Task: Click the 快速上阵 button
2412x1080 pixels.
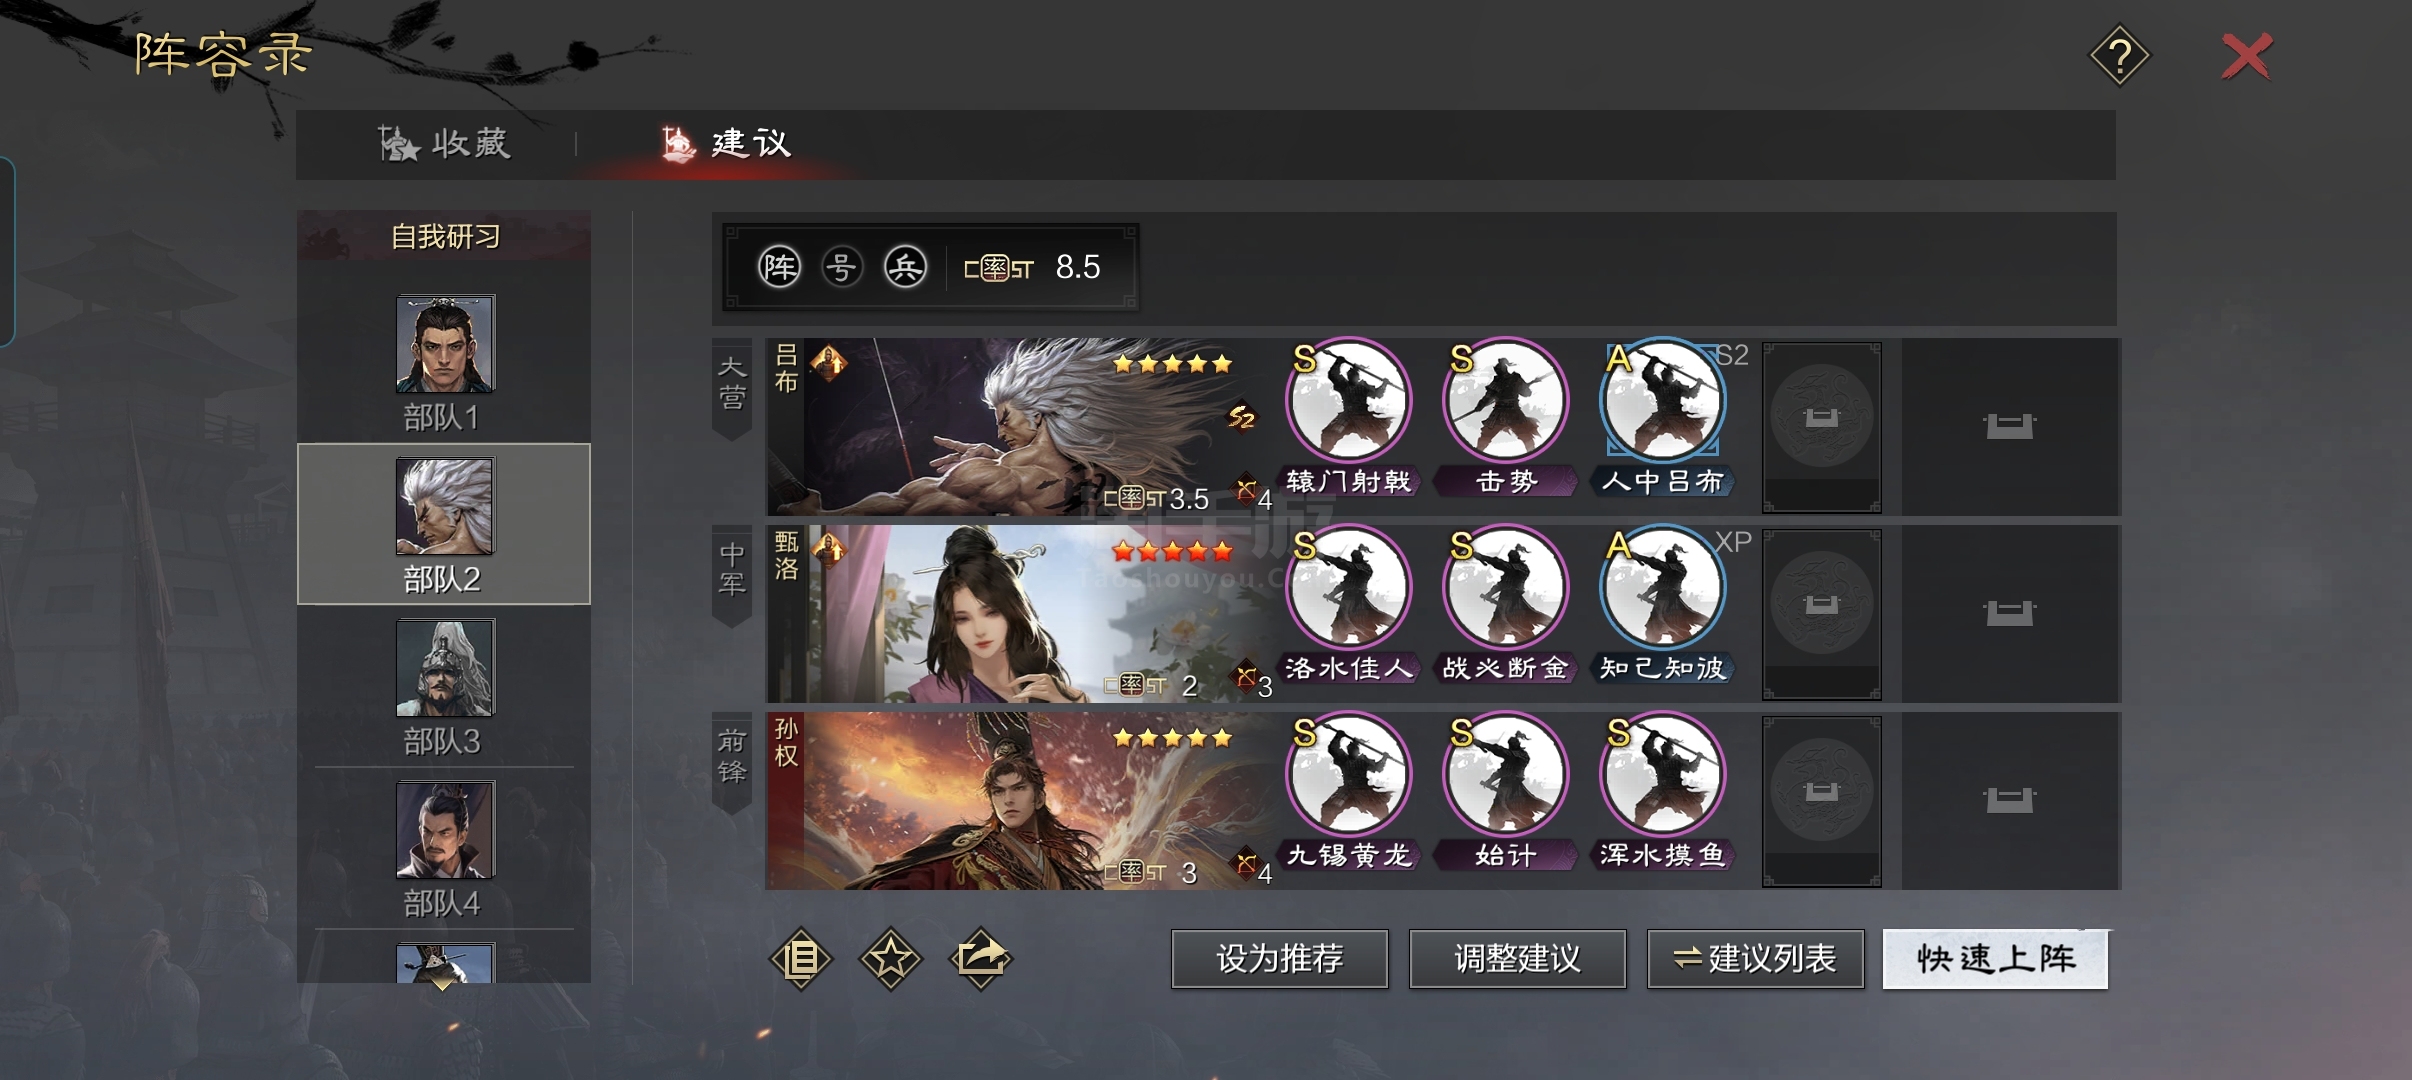Action: 1995,959
